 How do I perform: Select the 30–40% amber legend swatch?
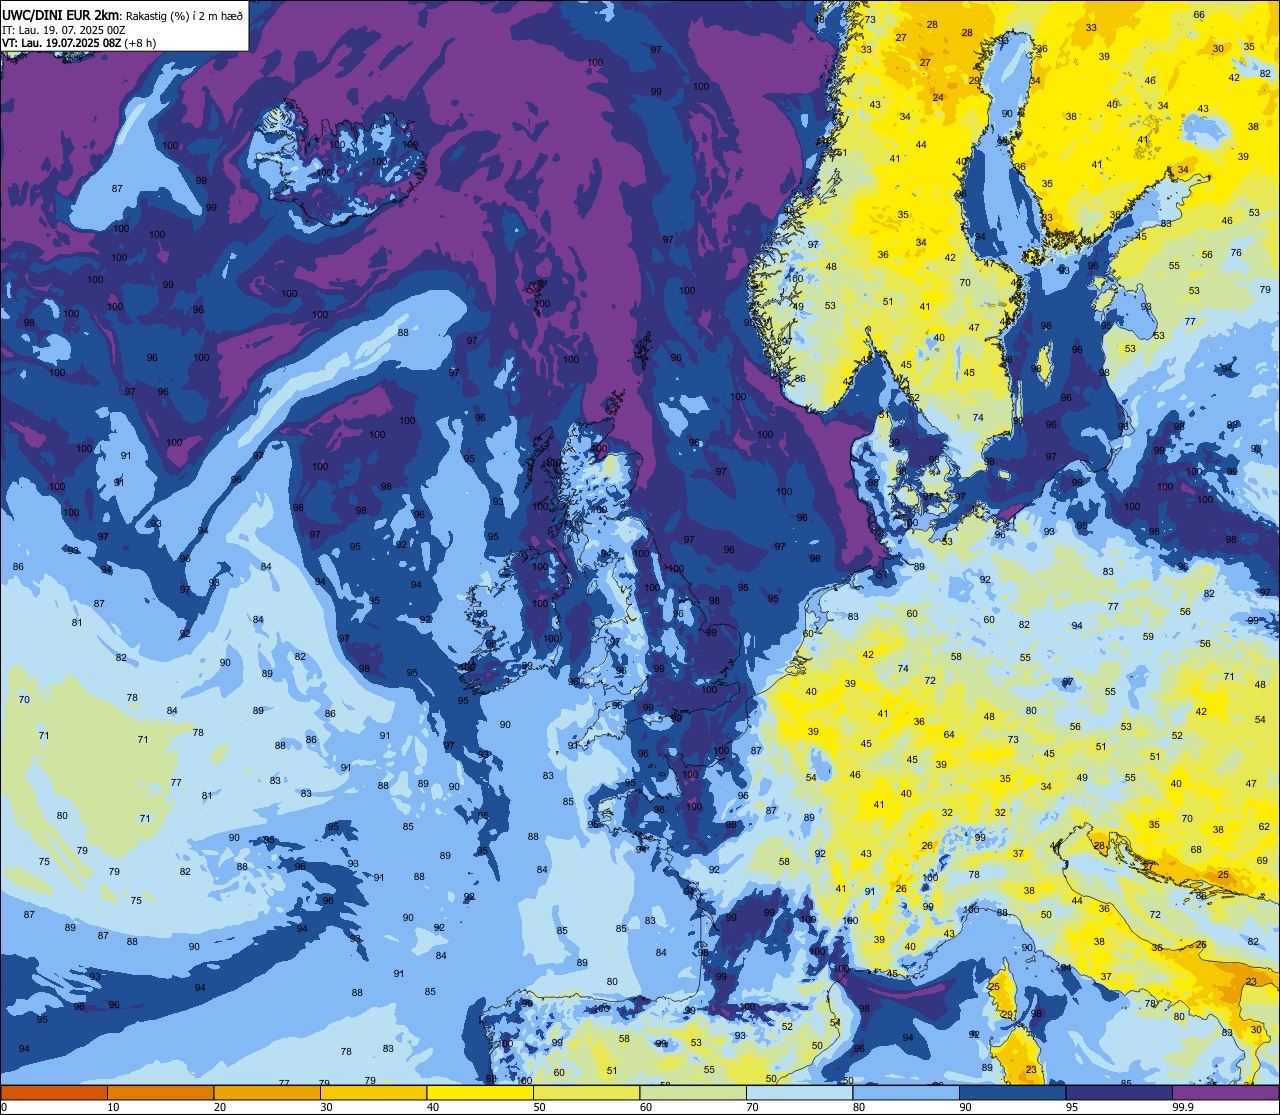(373, 1092)
